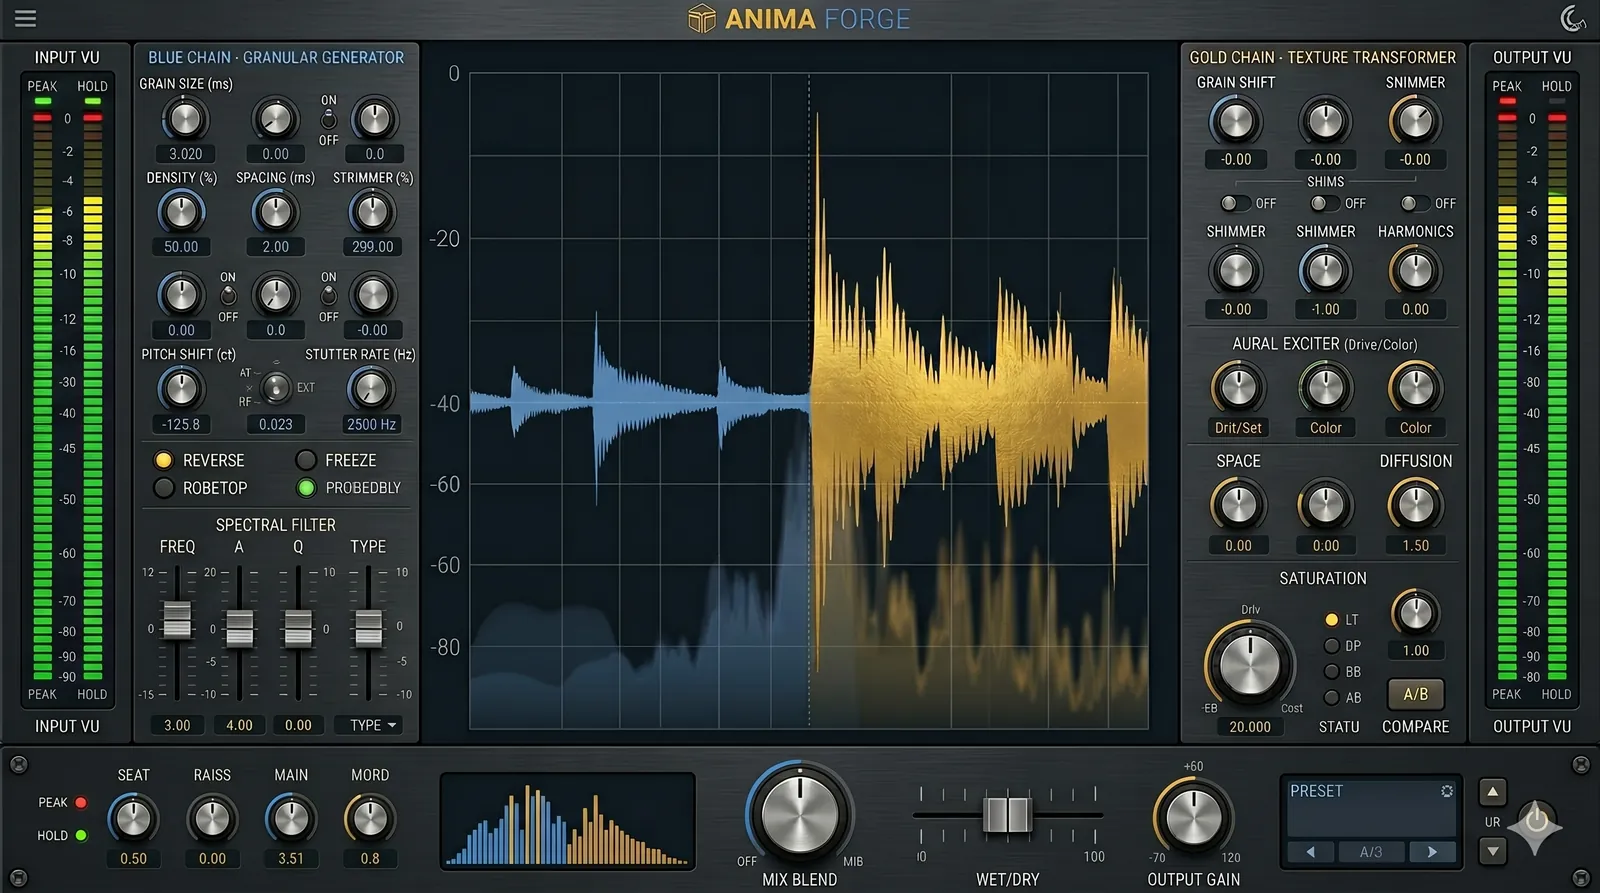Click the power button icon
This screenshot has width=1600, height=893.
pos(1537,822)
